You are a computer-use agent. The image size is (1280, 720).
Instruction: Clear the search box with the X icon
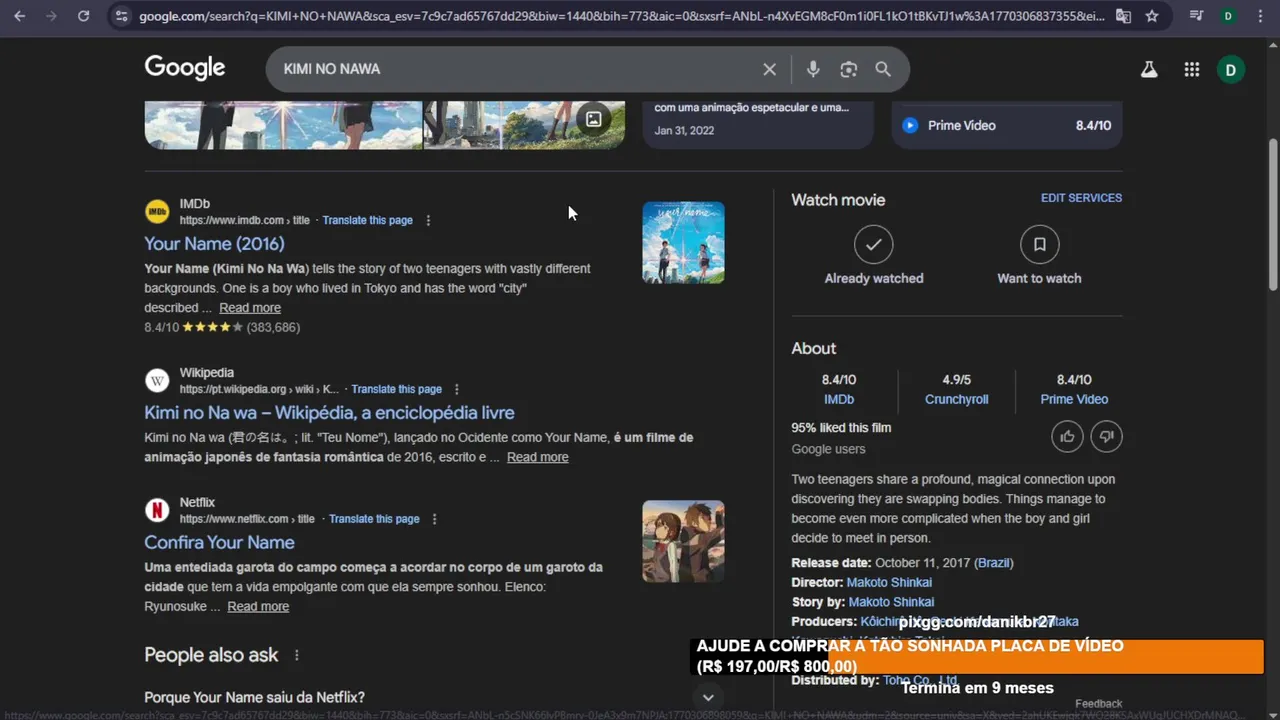pyautogui.click(x=769, y=69)
